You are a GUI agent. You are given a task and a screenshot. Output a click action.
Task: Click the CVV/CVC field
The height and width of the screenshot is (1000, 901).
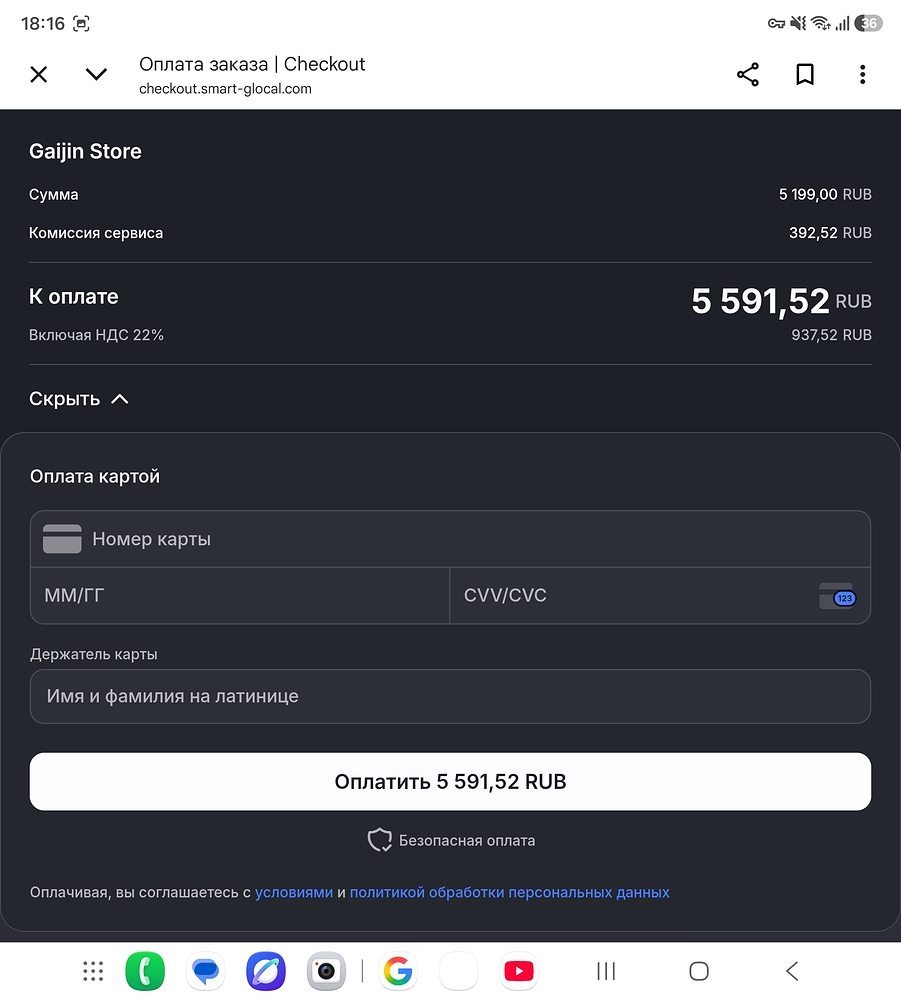660,596
